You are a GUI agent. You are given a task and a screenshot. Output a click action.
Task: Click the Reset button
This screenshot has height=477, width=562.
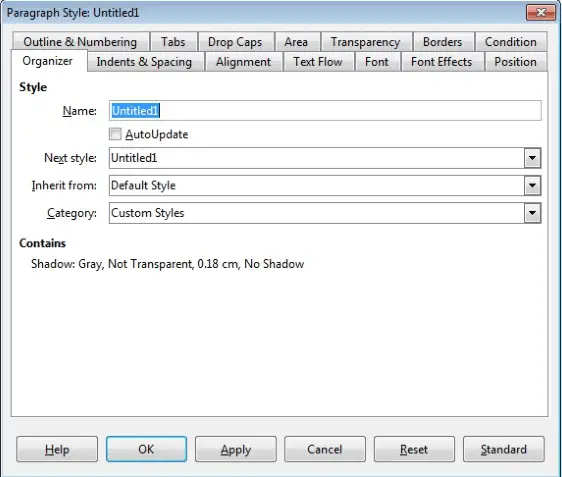point(414,449)
